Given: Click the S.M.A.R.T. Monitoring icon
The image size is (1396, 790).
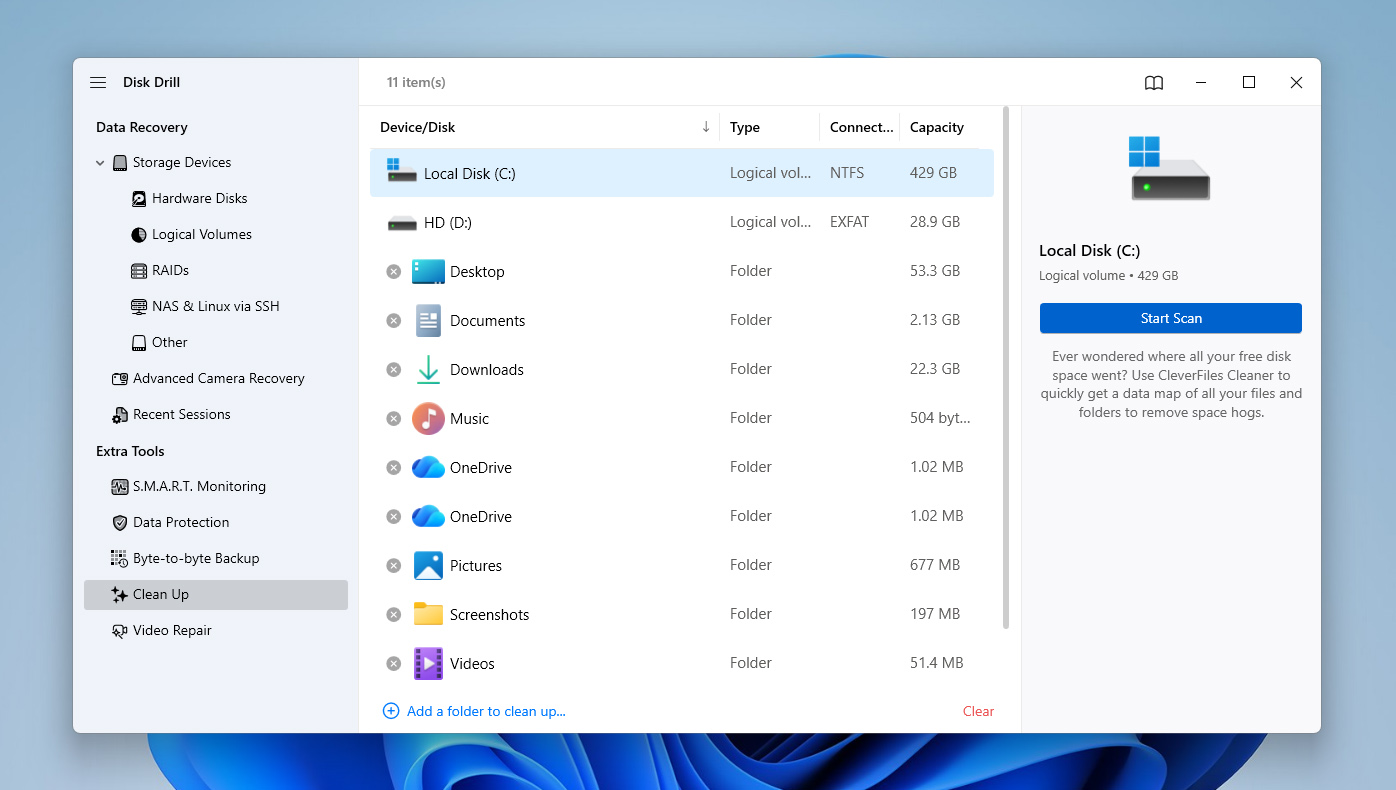Looking at the screenshot, I should 120,487.
